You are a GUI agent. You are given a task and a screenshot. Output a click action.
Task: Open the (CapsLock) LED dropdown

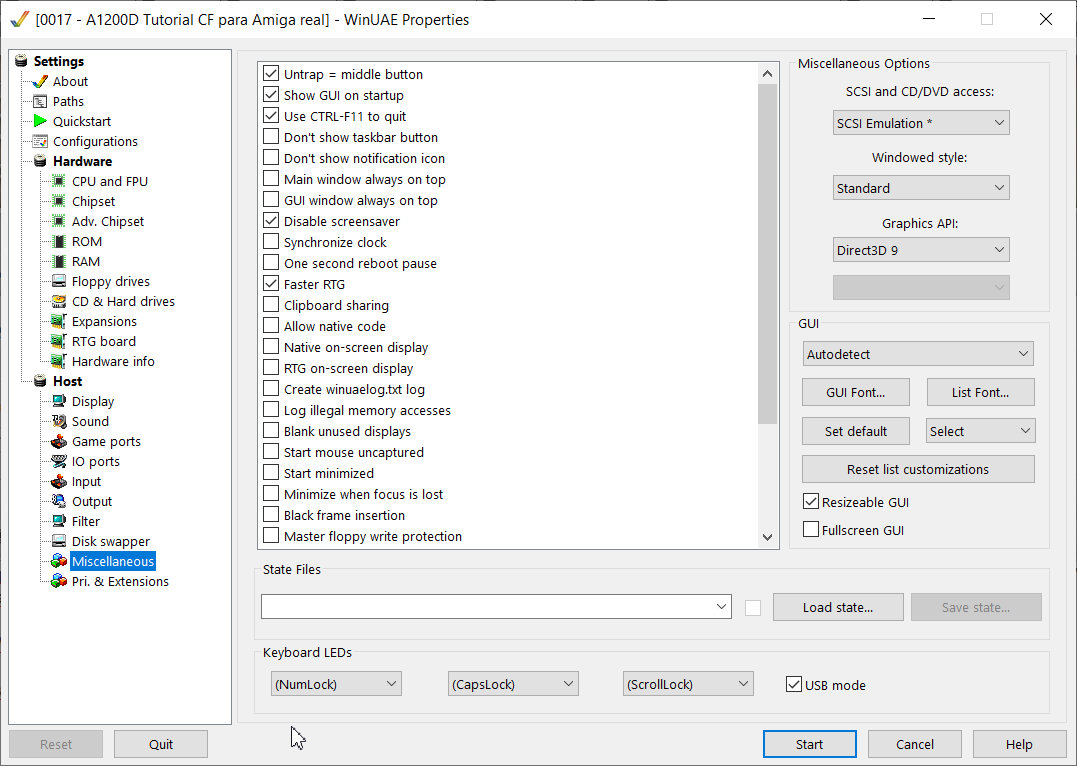pos(512,684)
